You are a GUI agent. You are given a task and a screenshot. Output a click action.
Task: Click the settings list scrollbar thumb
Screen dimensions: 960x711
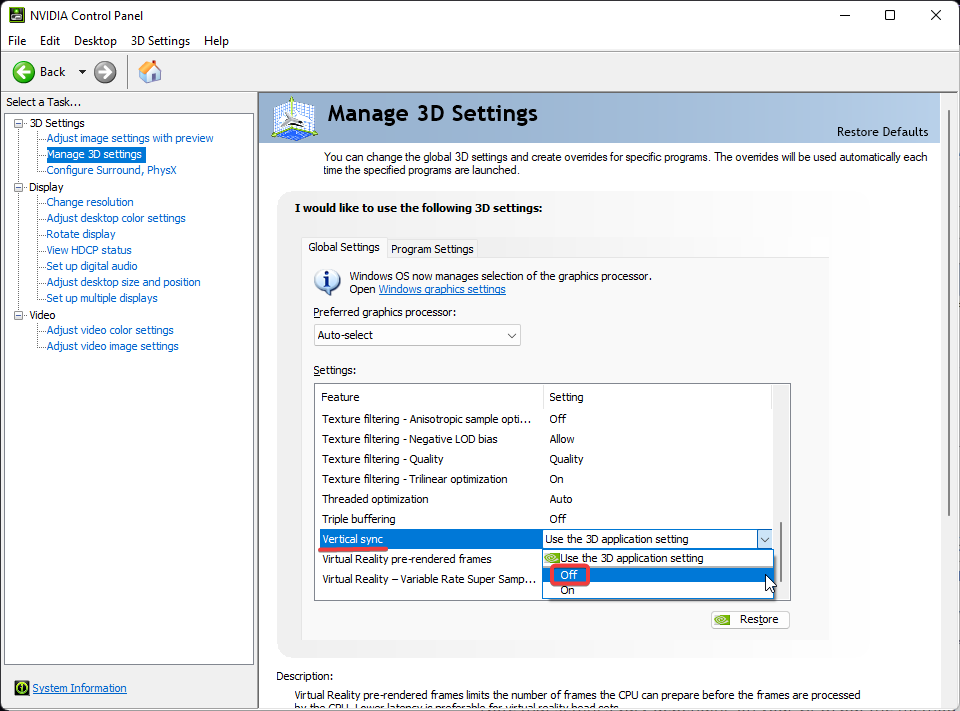point(781,552)
